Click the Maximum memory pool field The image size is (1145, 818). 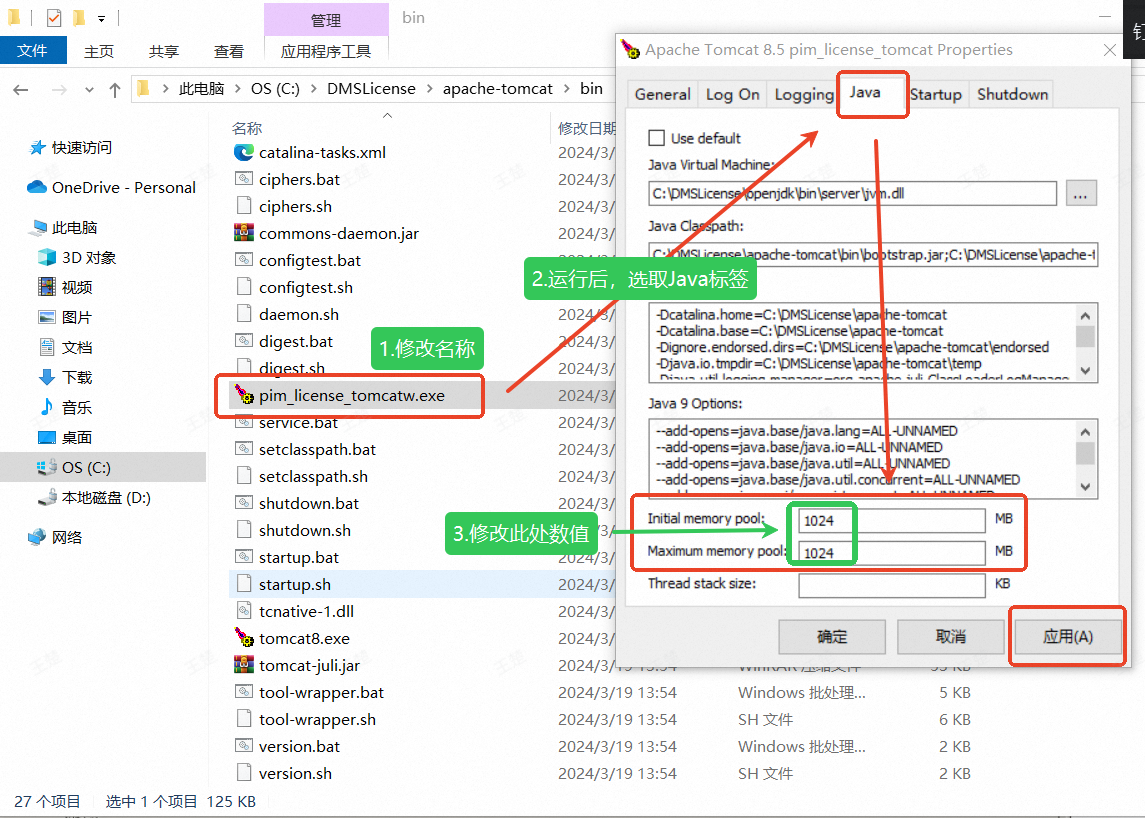tap(892, 552)
